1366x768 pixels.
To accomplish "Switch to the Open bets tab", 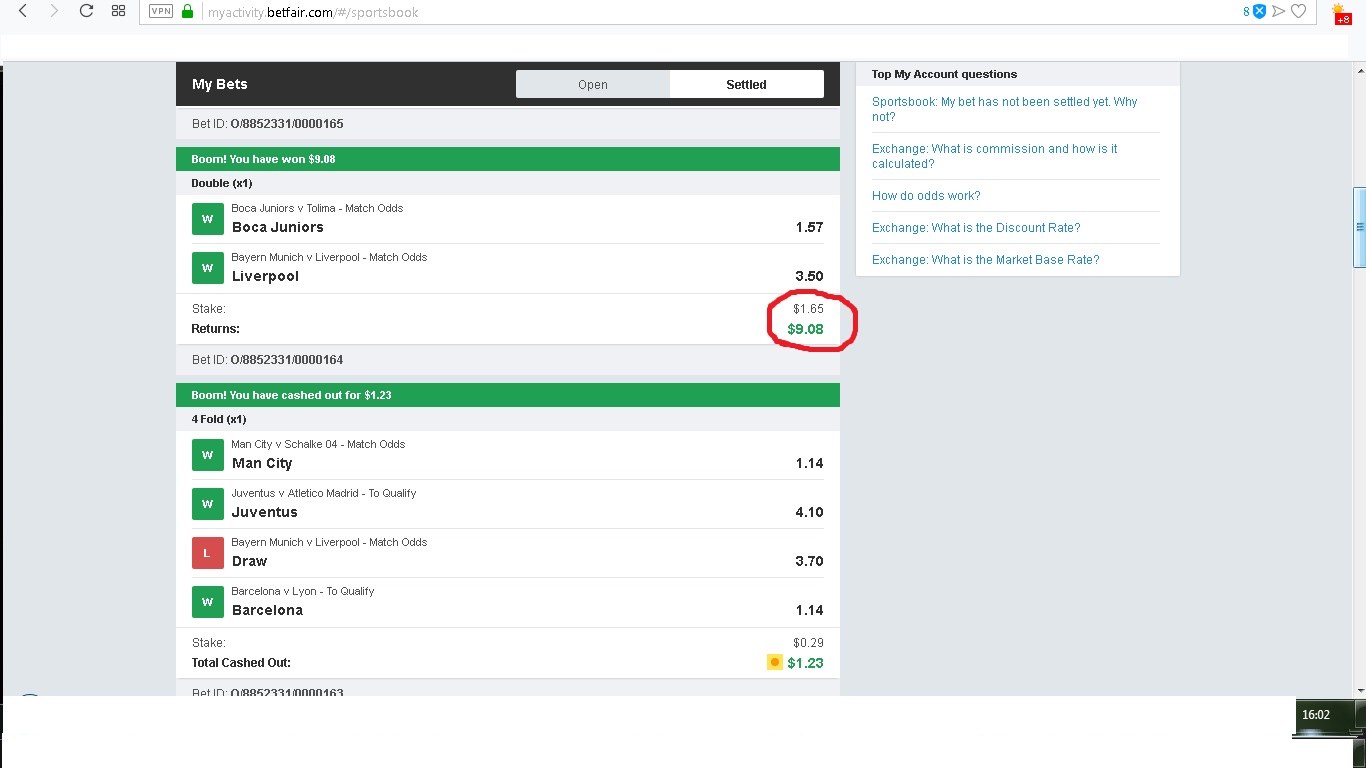I will (593, 84).
